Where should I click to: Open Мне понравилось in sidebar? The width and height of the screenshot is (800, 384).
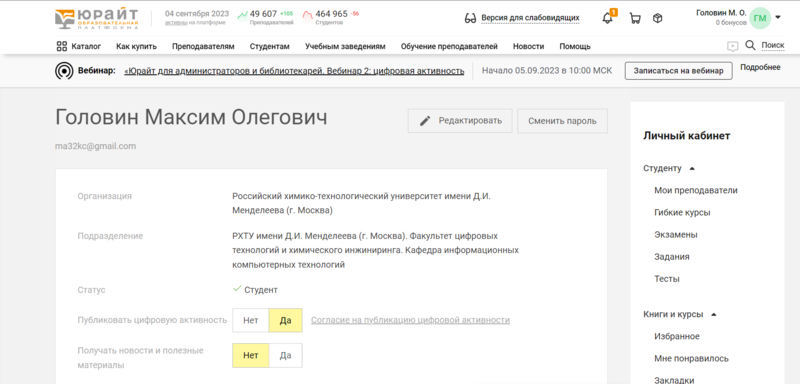coord(691,359)
